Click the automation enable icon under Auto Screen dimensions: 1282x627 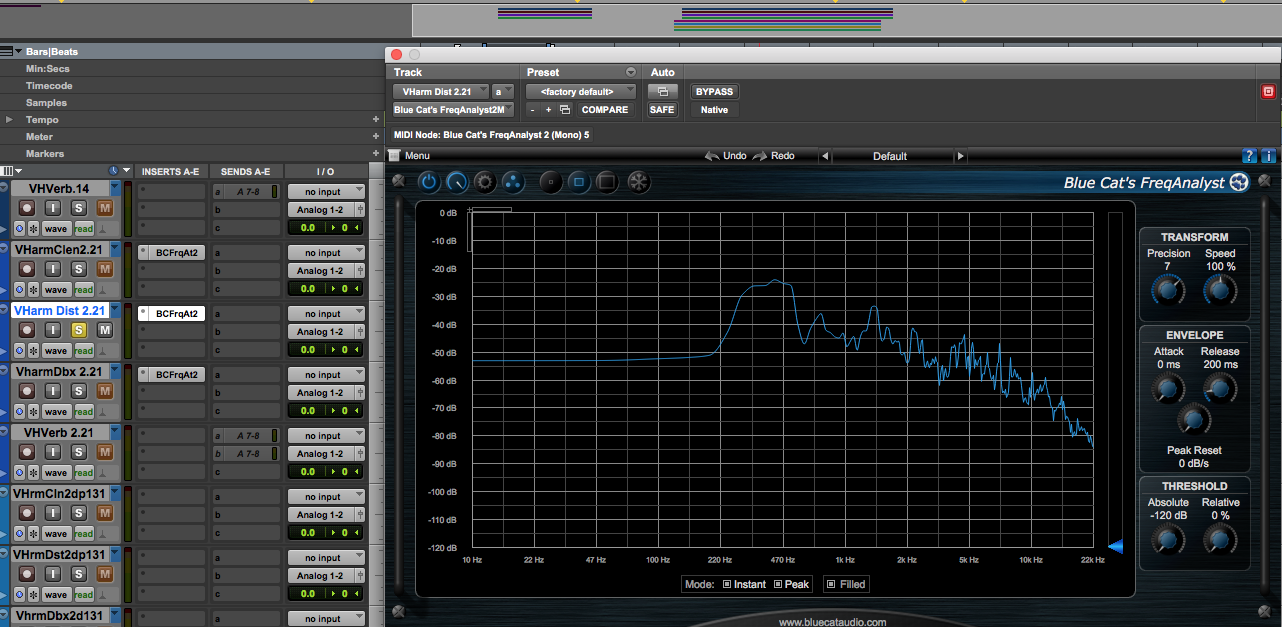662,91
